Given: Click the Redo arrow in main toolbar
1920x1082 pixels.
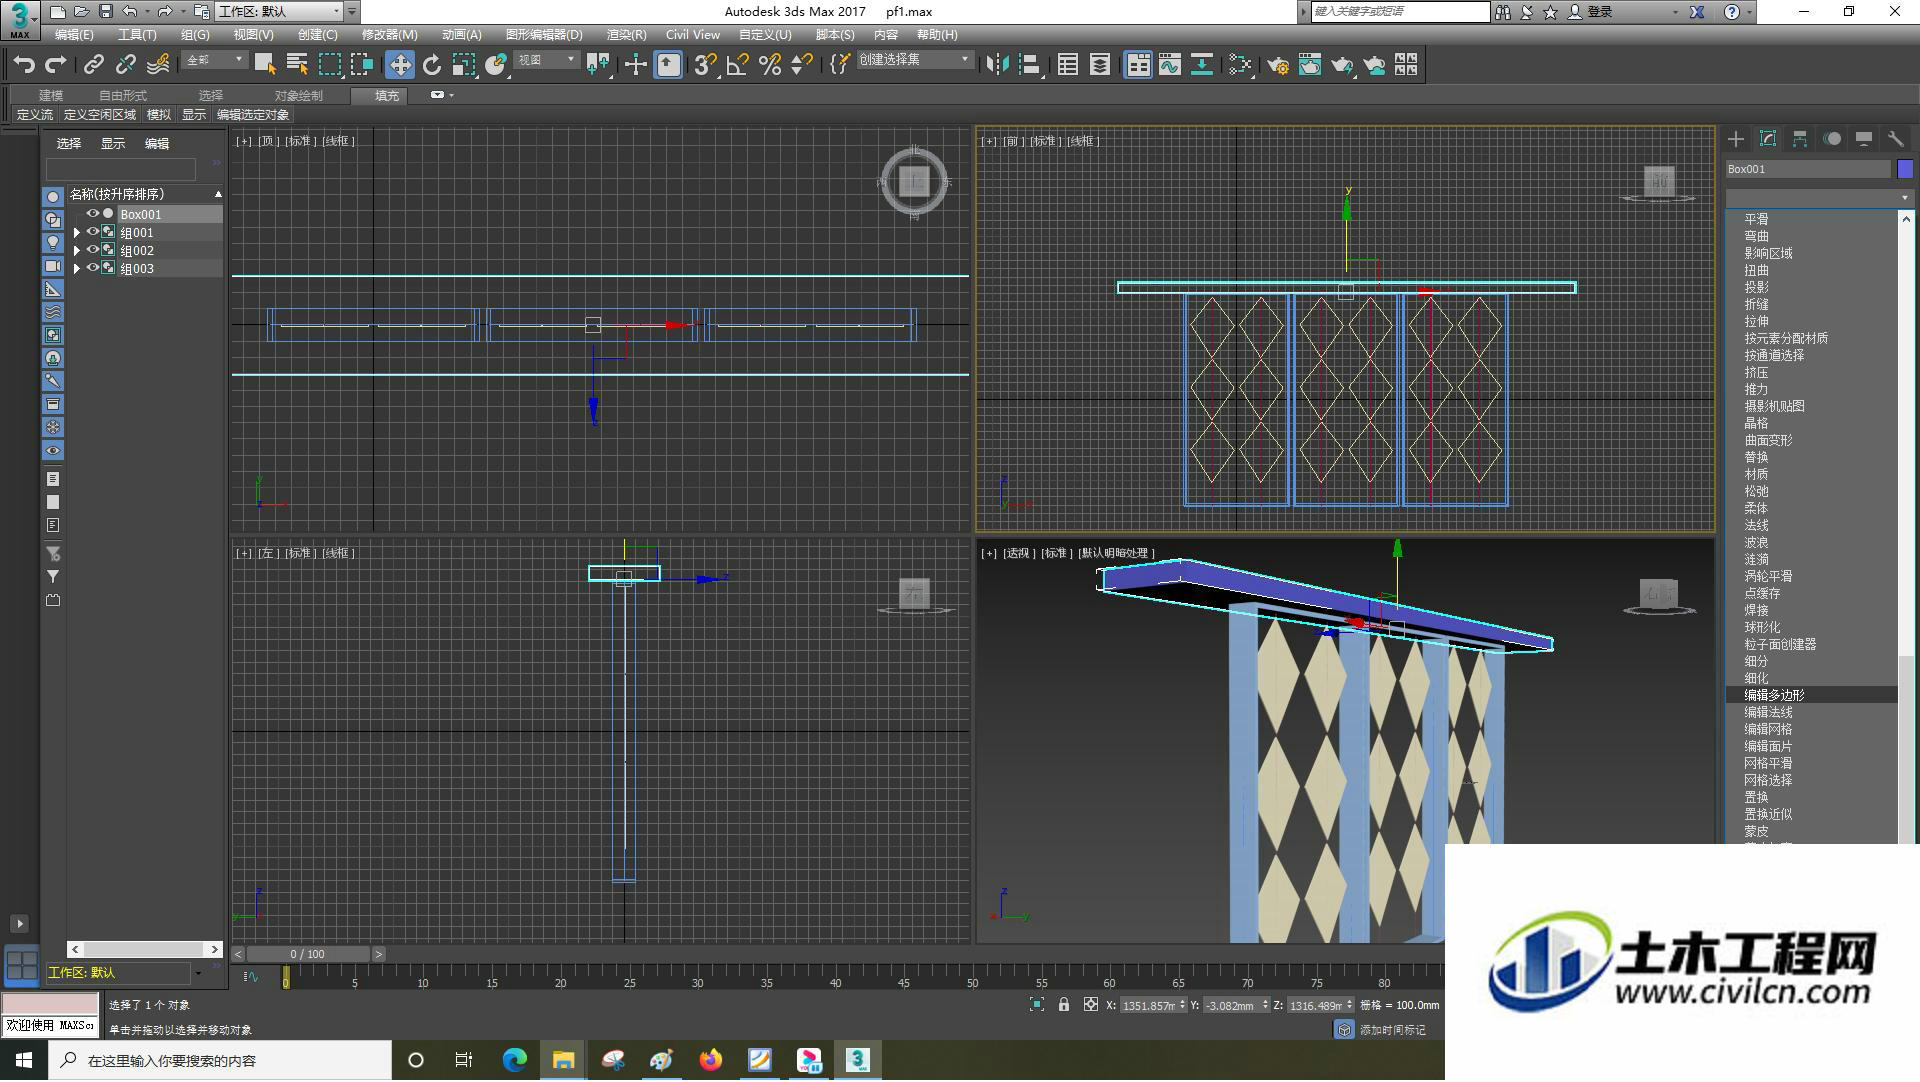Looking at the screenshot, I should point(56,65).
